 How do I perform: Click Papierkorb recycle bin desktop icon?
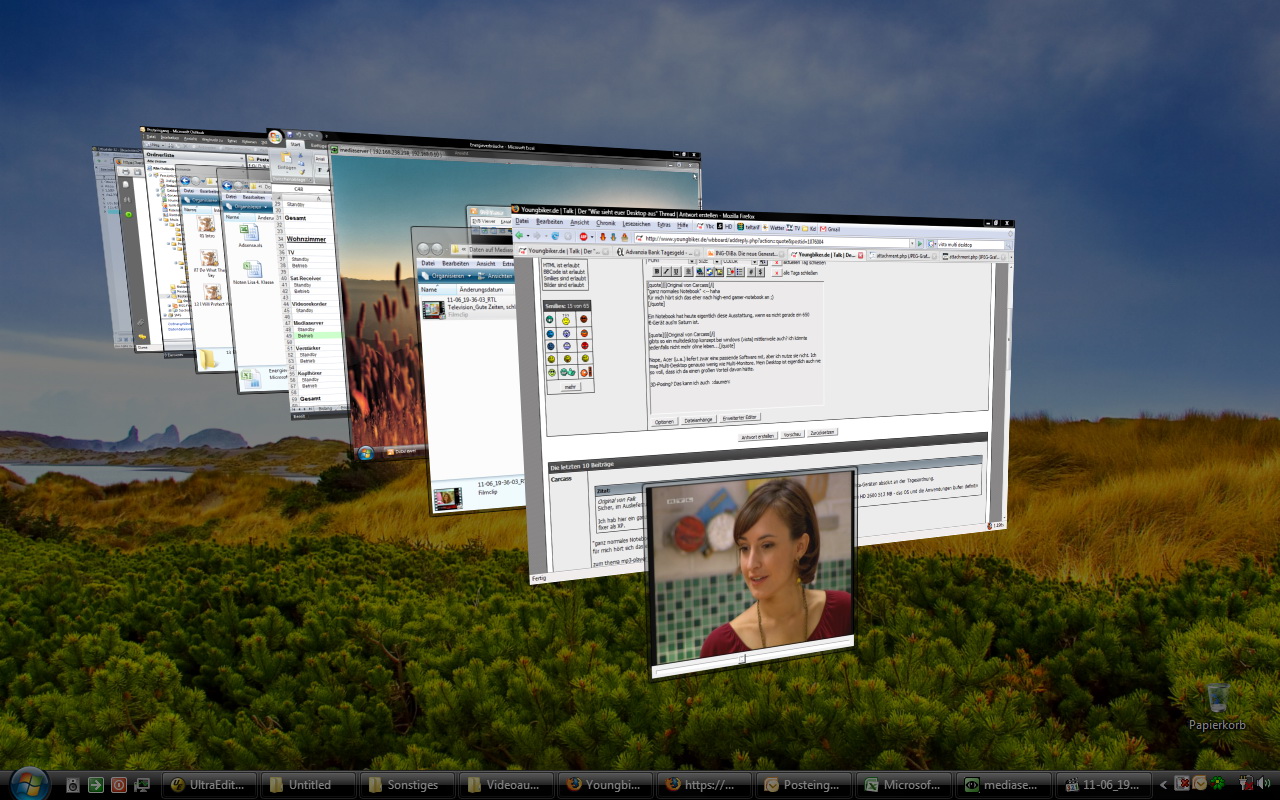click(1217, 705)
